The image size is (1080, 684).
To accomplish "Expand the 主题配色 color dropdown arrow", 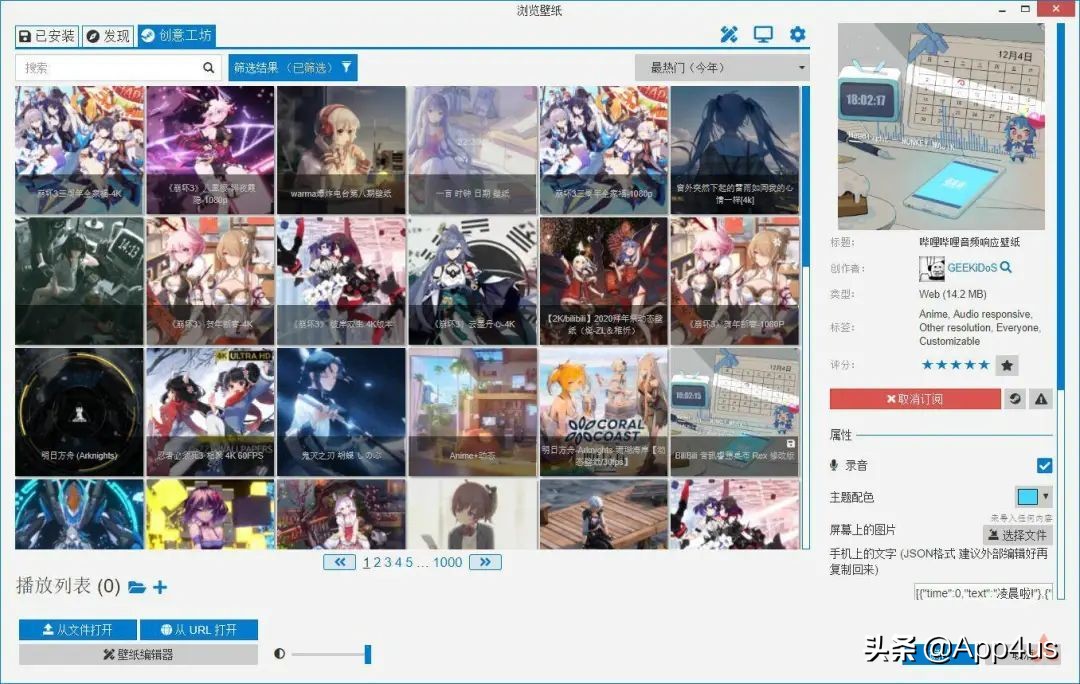I will coord(1046,496).
